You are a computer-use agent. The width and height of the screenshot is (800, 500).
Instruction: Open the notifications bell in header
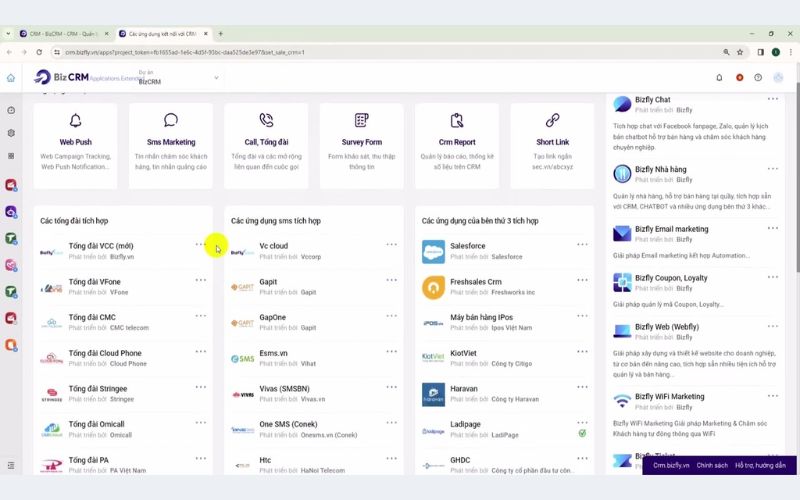719,78
